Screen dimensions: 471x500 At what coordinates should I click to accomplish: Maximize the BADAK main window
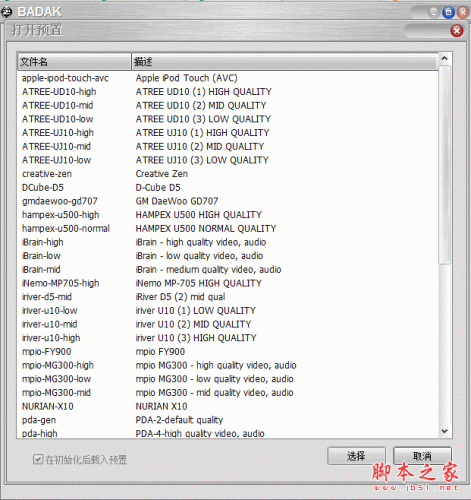pyautogui.click(x=448, y=13)
